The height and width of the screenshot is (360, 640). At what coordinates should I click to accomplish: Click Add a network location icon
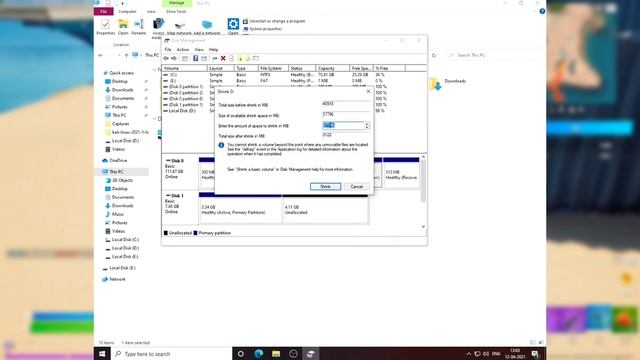point(207,25)
